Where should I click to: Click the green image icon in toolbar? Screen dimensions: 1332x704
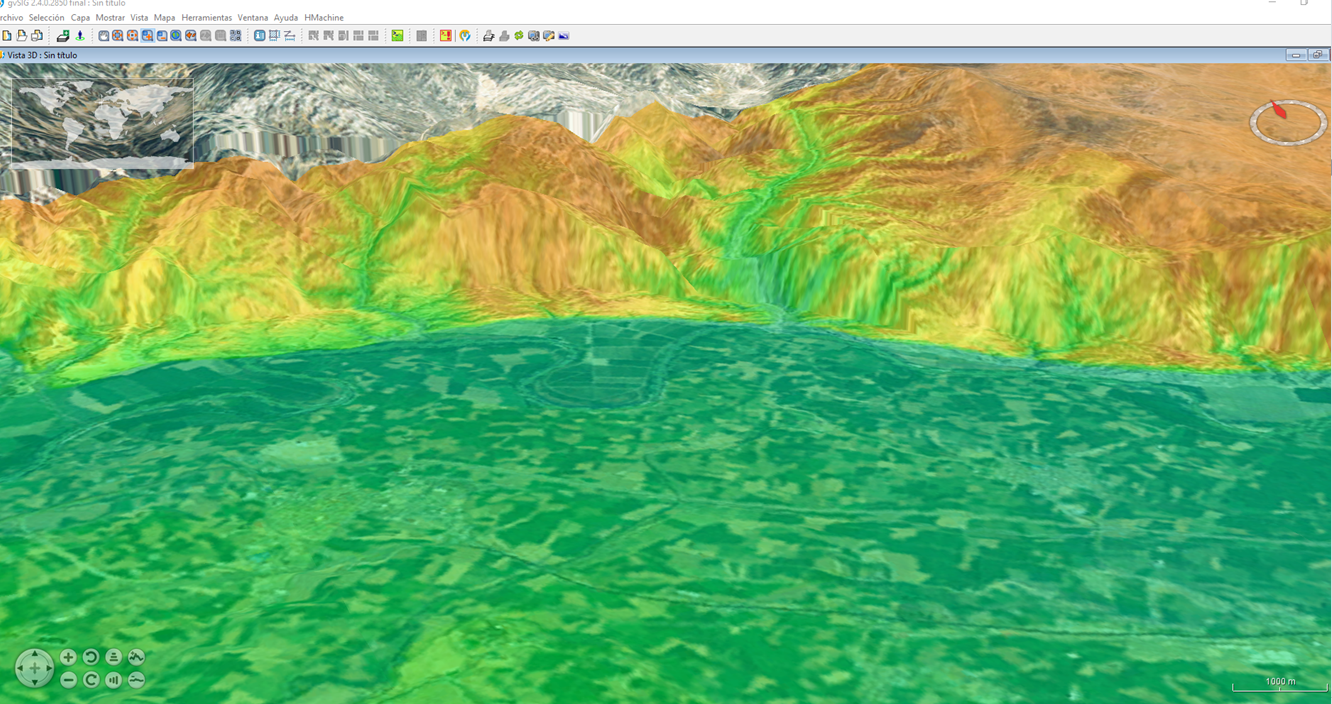(397, 36)
